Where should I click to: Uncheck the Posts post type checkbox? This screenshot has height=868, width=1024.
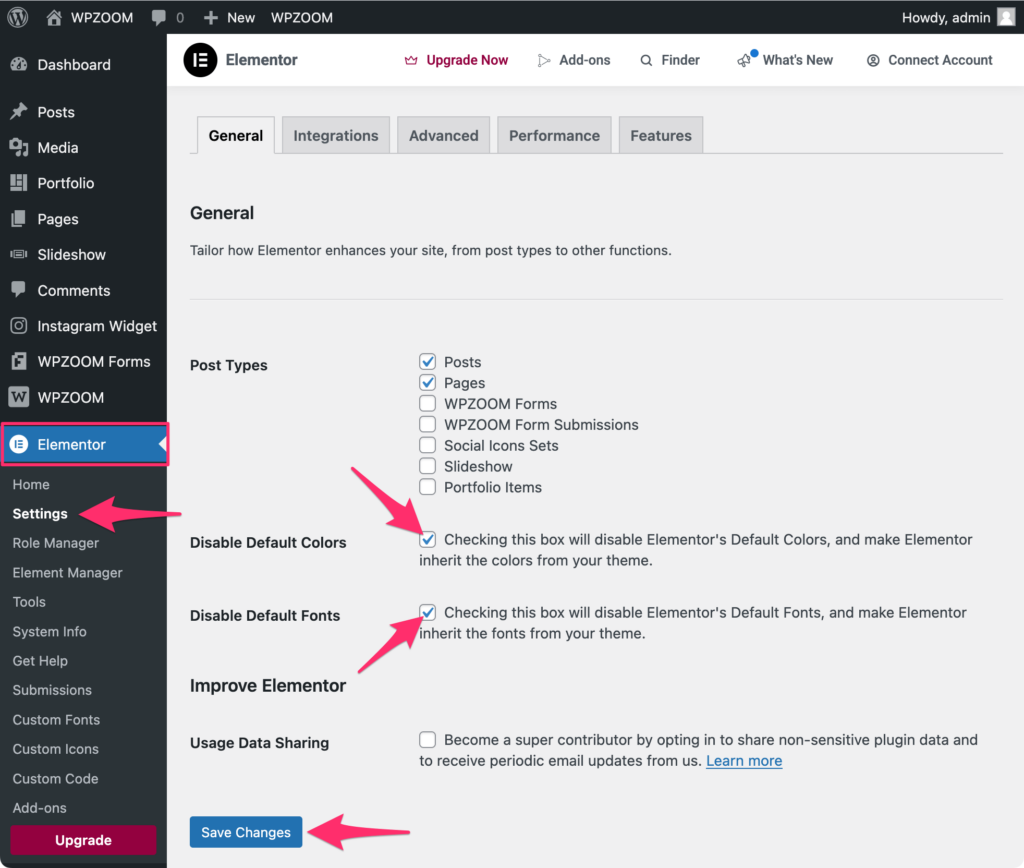[427, 362]
